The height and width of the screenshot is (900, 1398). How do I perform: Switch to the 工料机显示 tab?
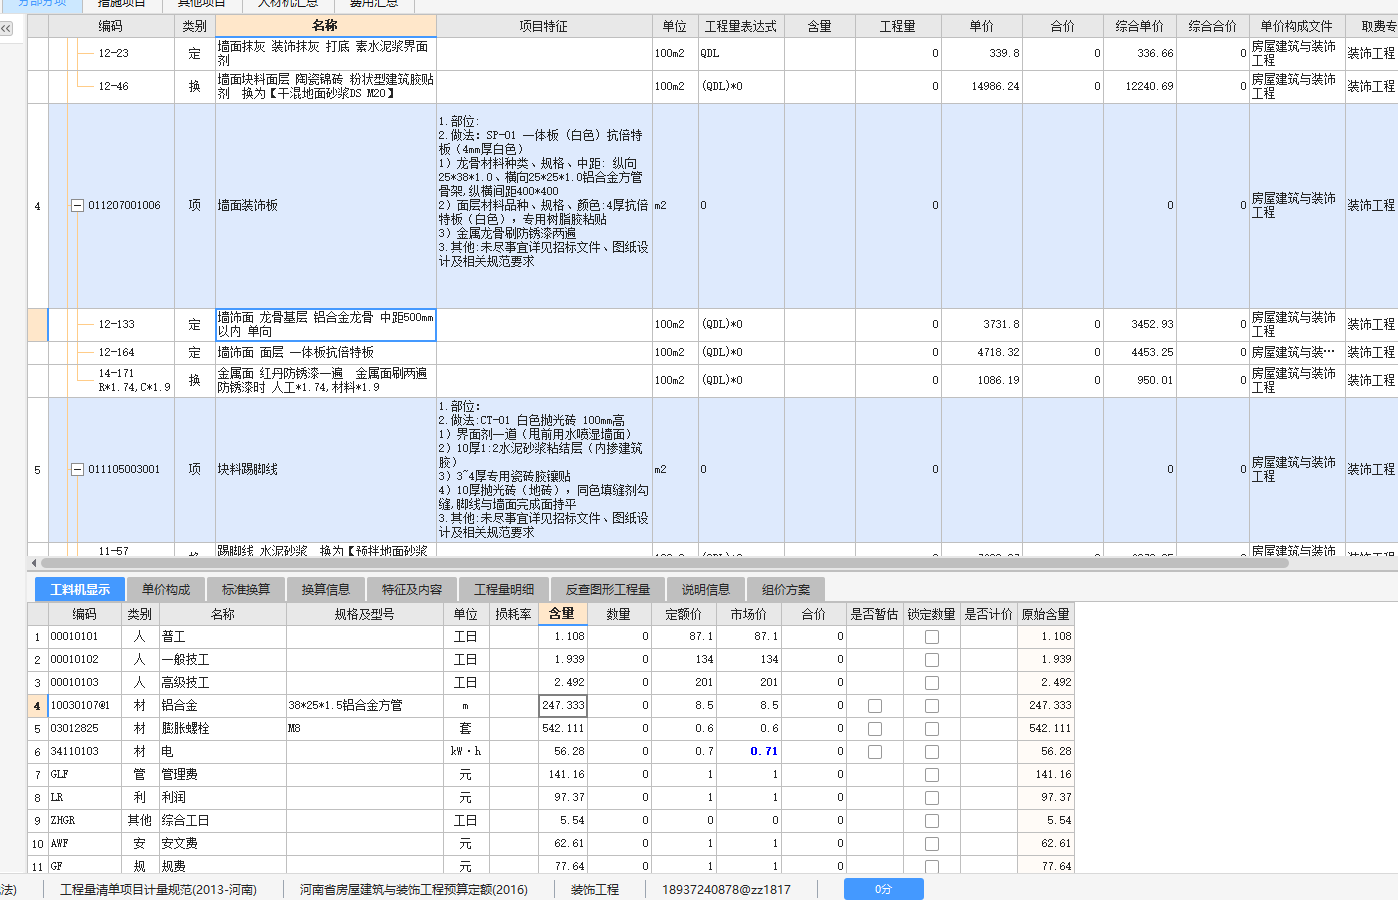point(80,589)
